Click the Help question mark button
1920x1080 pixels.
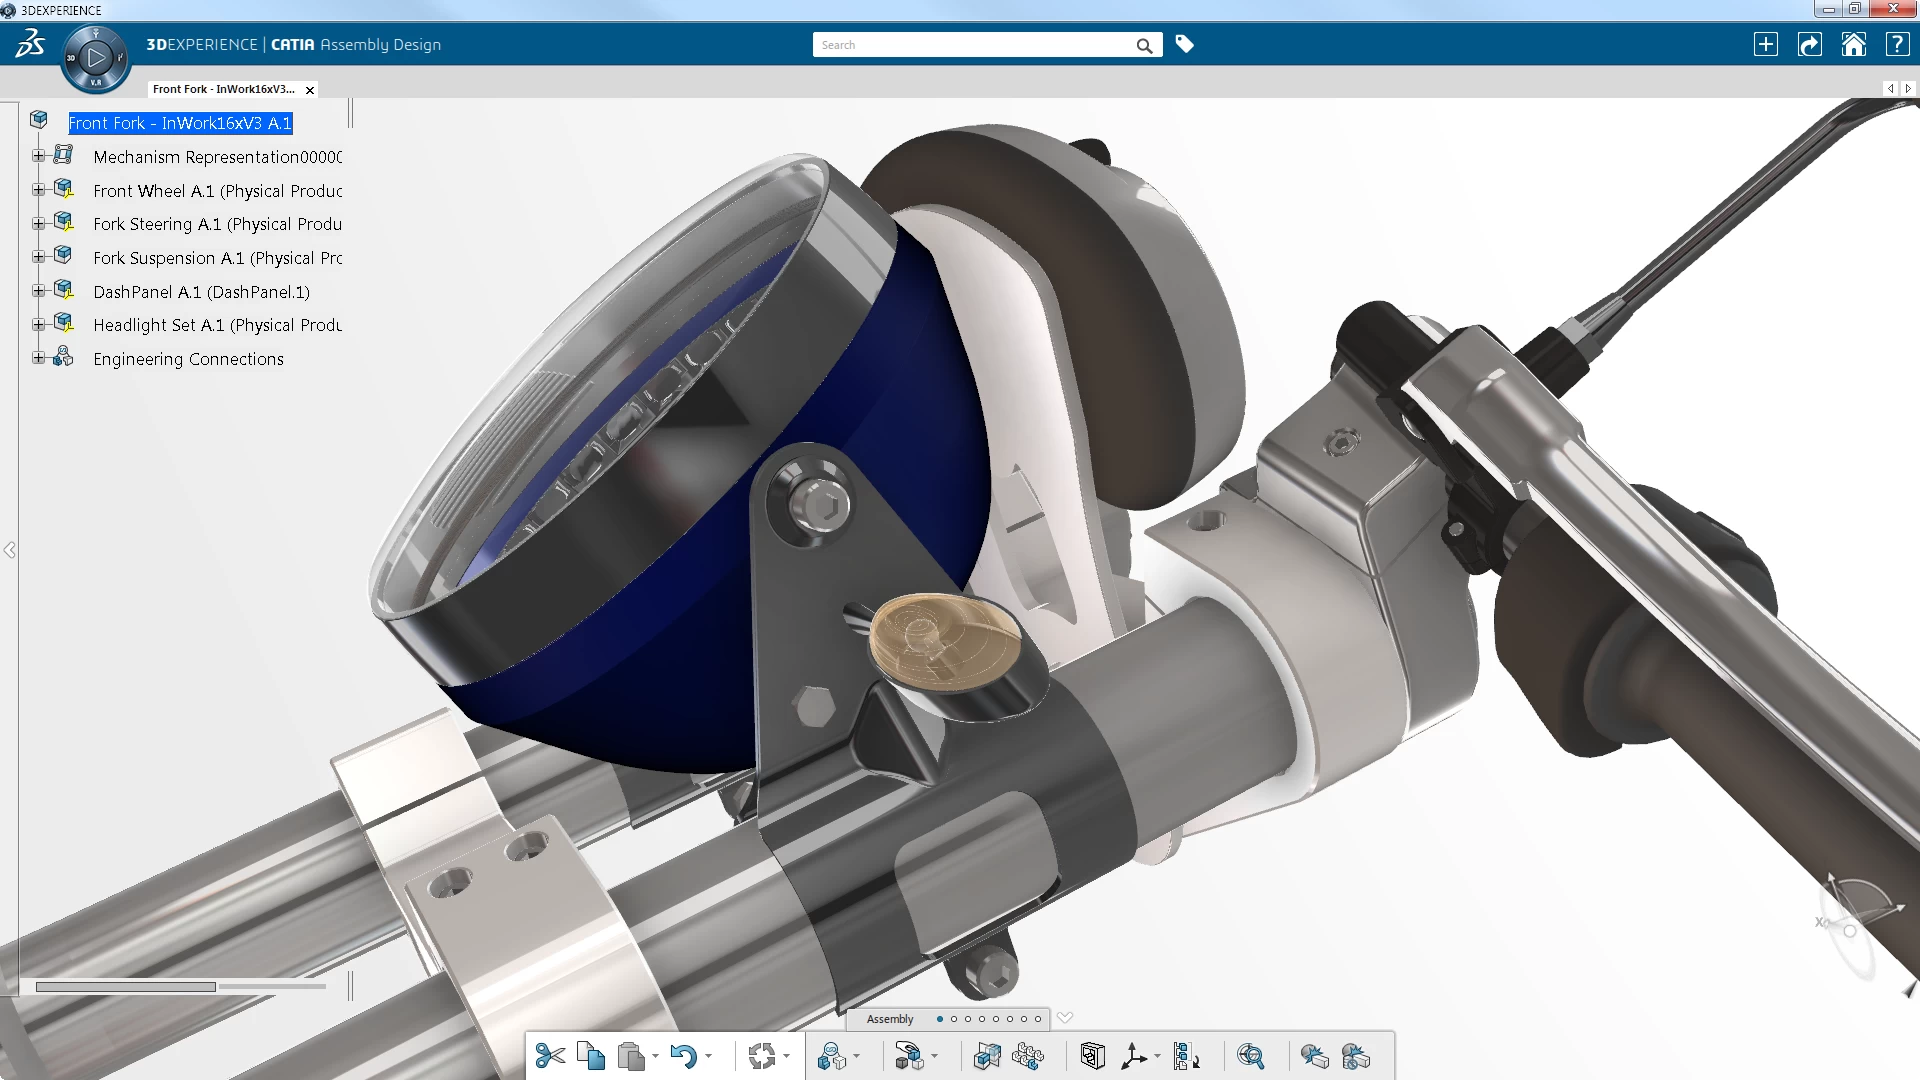point(1897,44)
